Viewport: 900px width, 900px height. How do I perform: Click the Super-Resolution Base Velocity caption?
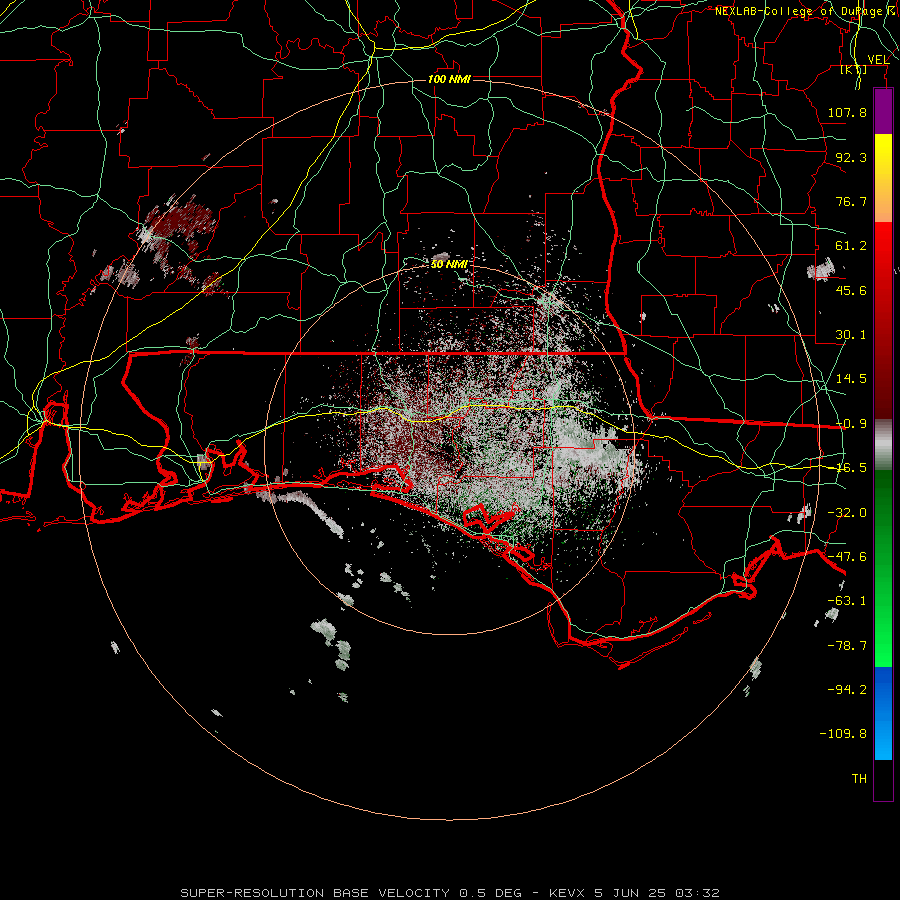[x=450, y=893]
